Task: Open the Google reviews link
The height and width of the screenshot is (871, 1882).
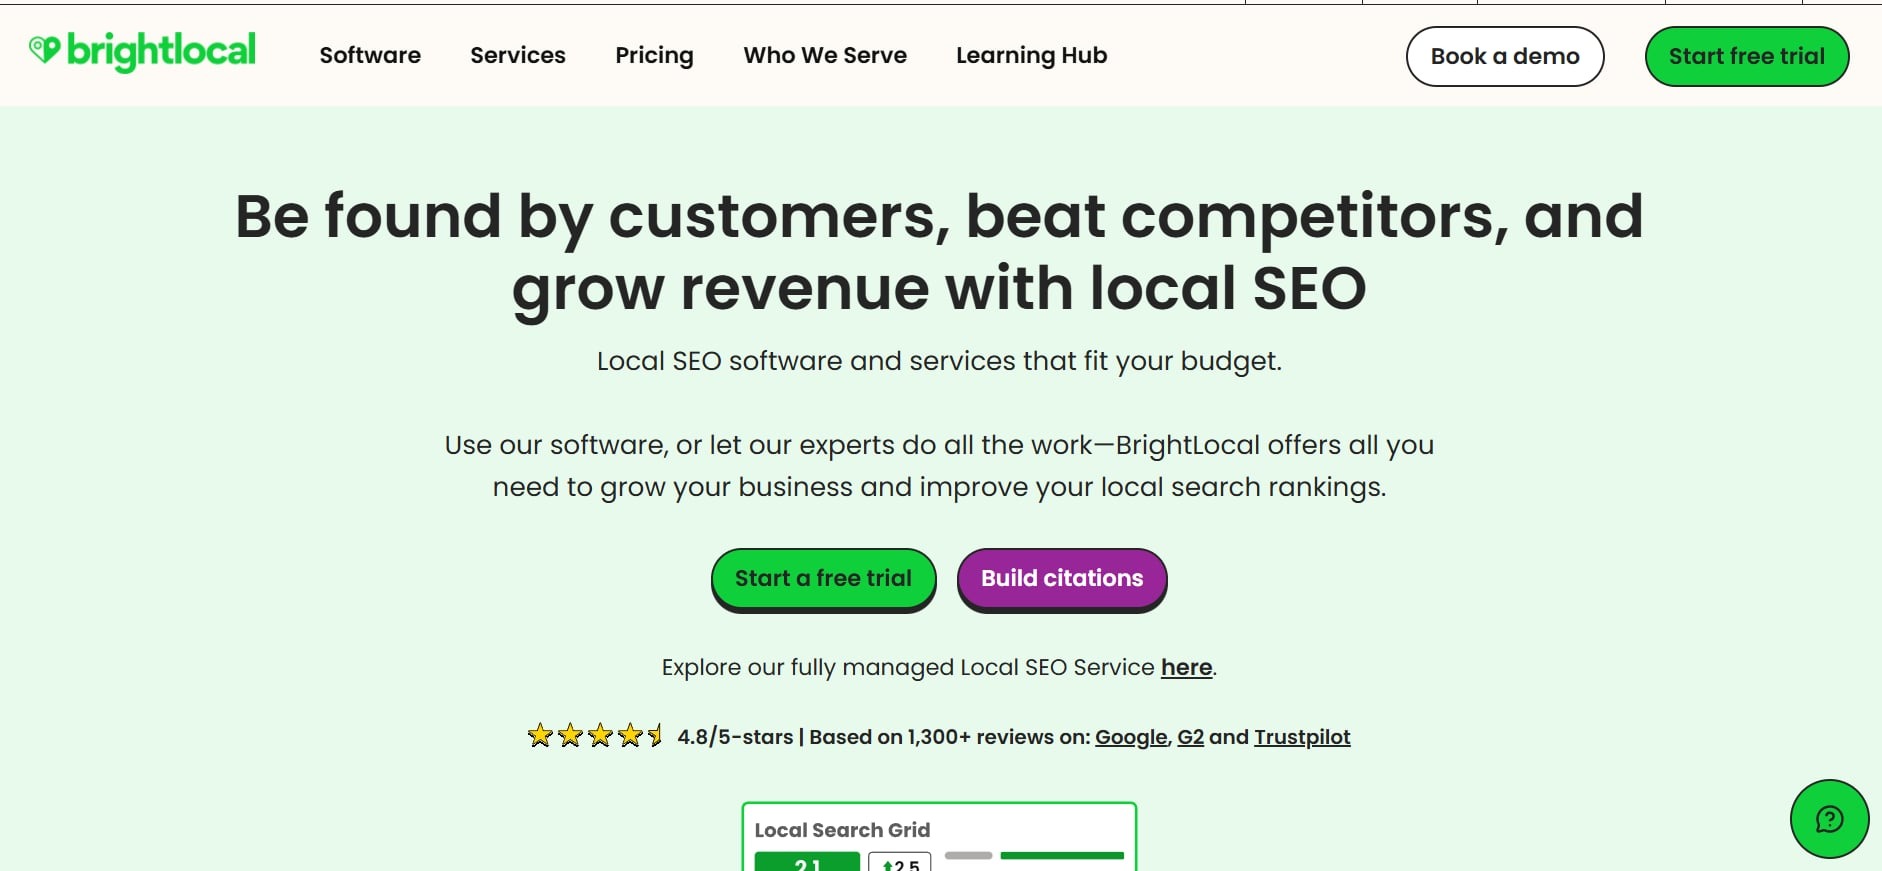Action: click(x=1131, y=737)
